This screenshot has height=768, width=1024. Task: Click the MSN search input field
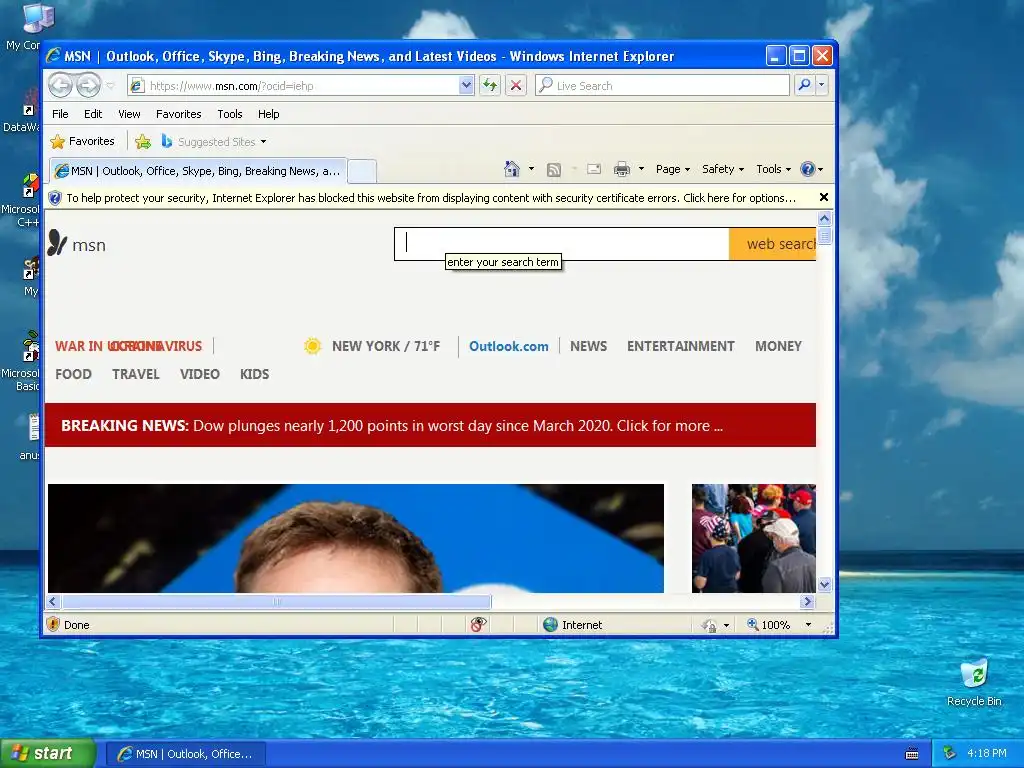click(562, 244)
